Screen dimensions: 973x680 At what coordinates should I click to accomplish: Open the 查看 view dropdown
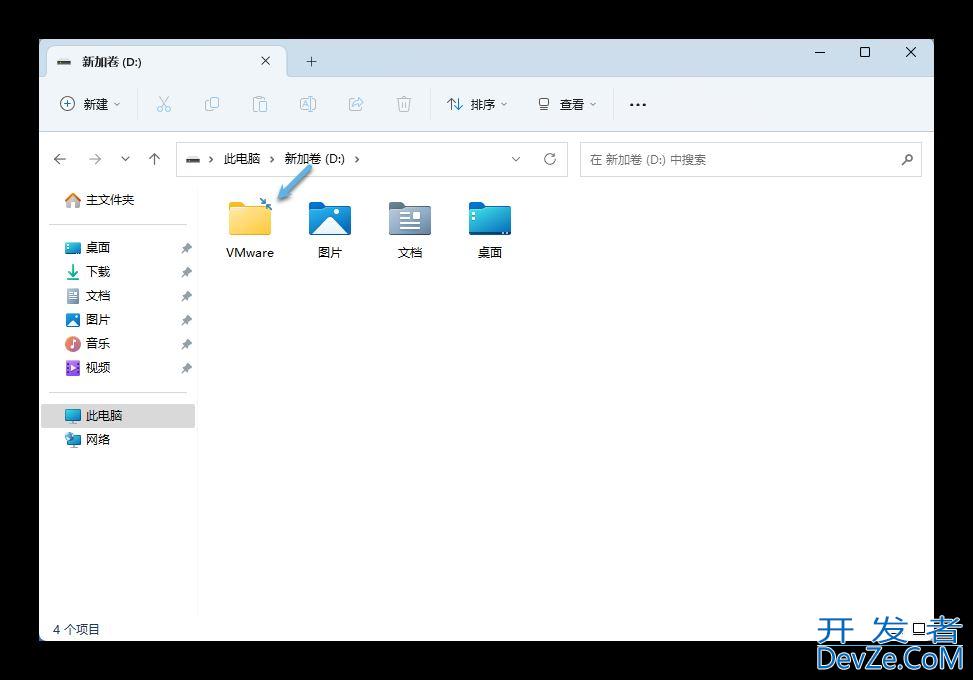click(x=567, y=104)
